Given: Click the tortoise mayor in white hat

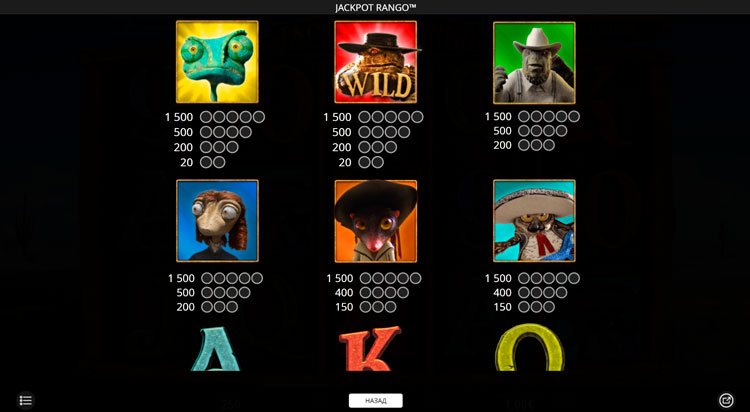Looking at the screenshot, I should click(534, 63).
